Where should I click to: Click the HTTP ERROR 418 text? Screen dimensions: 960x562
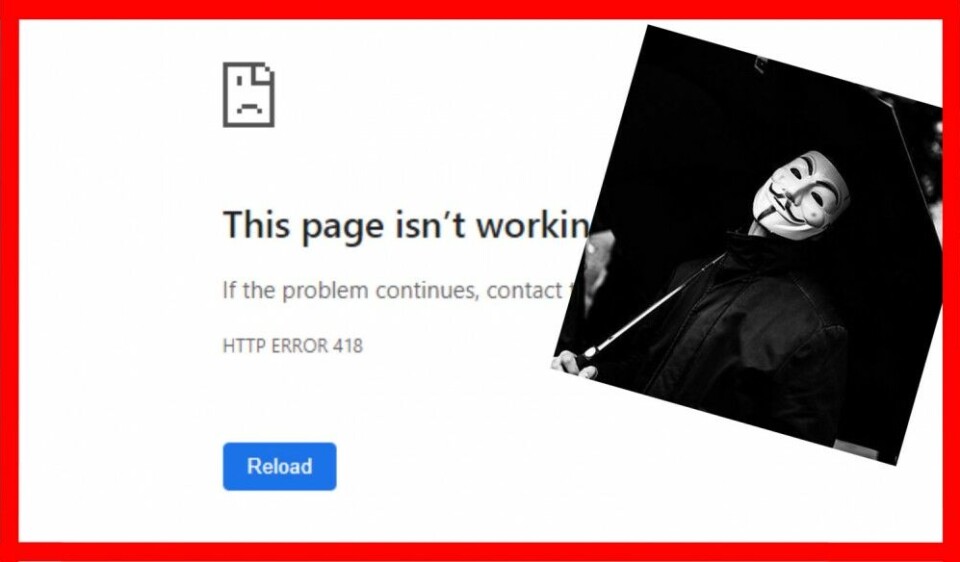(x=293, y=346)
